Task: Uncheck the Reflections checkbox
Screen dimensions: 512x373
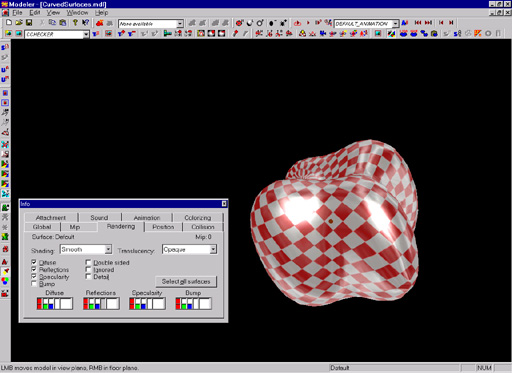Action: (x=34, y=269)
